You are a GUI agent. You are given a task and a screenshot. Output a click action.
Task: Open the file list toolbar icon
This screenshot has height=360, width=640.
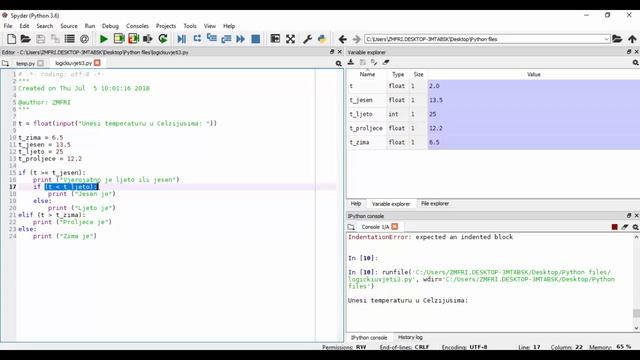pos(70,39)
